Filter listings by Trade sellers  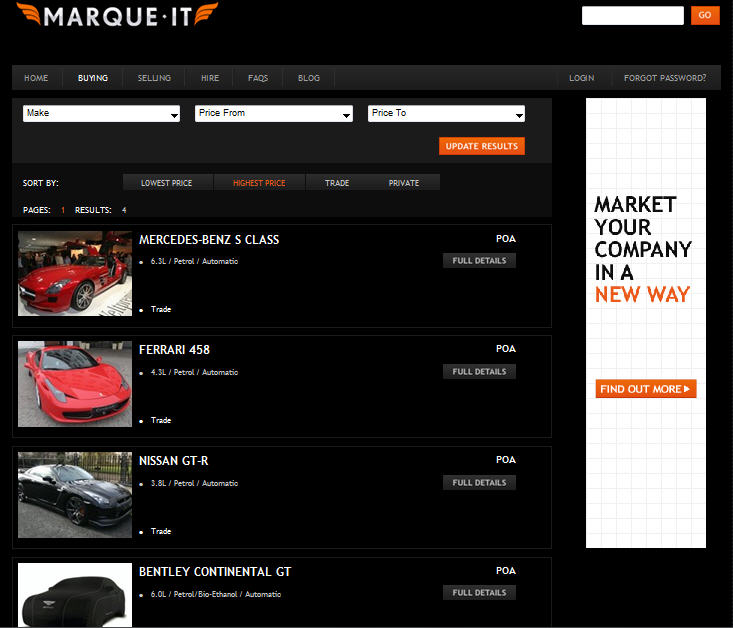[x=337, y=183]
